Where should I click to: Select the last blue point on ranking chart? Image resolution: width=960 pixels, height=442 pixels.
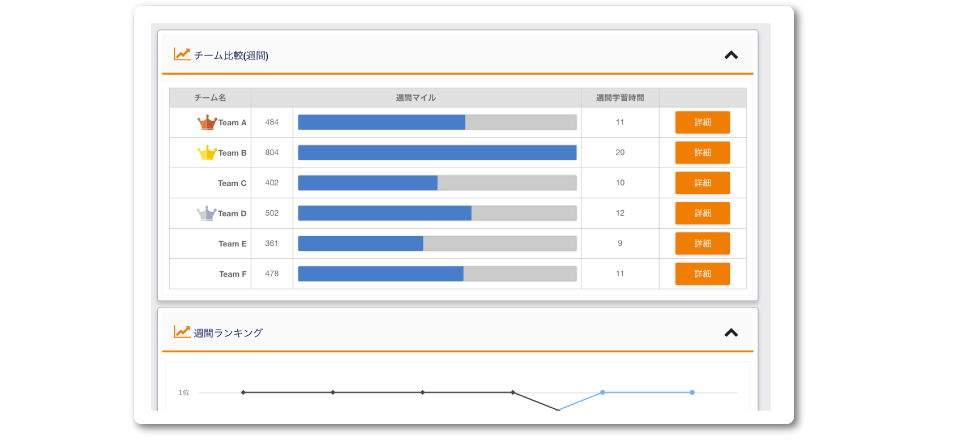pos(692,392)
